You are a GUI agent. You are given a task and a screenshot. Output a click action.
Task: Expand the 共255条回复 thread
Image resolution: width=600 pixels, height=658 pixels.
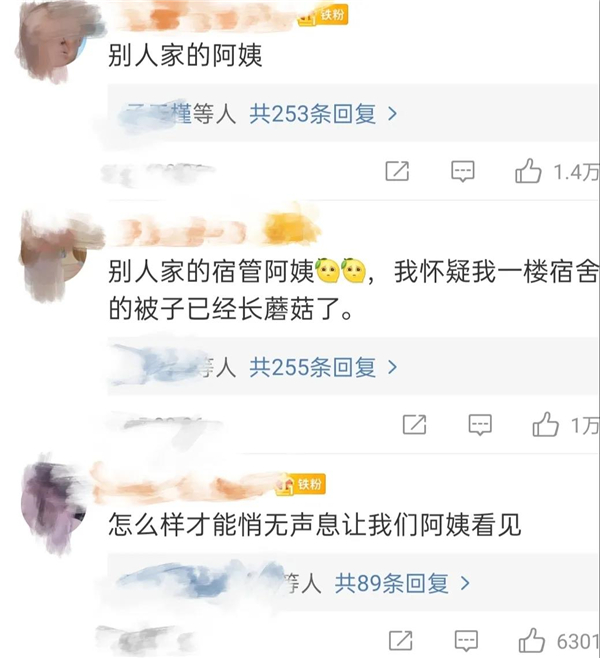[323, 367]
